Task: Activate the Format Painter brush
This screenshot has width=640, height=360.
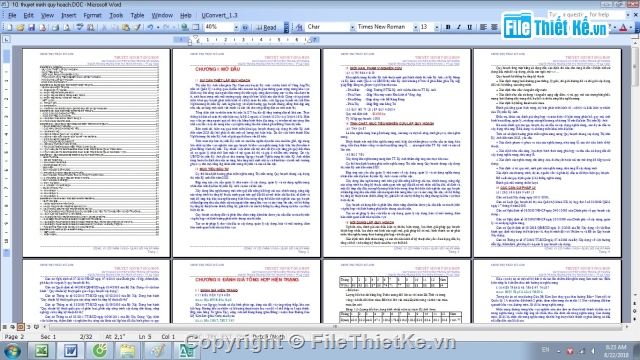Action: tap(137, 27)
